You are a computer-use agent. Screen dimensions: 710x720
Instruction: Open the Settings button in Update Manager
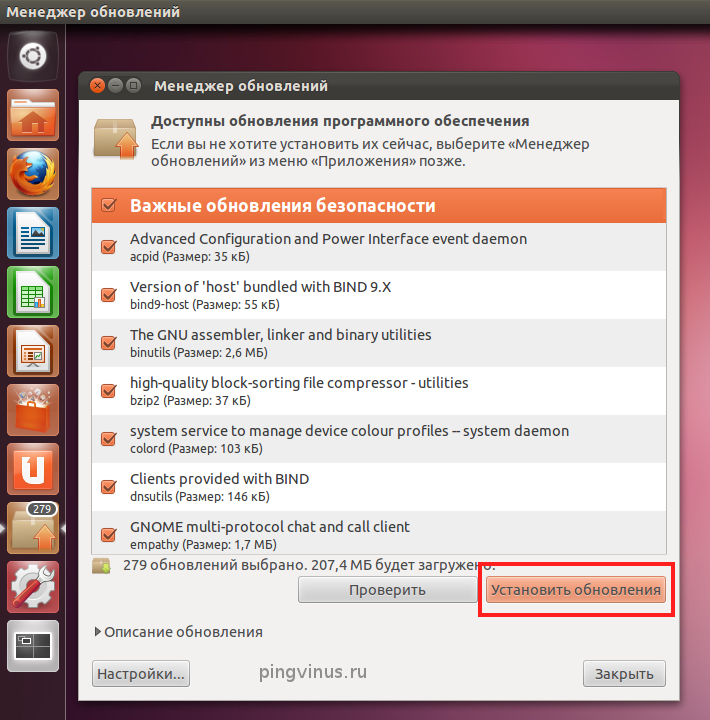(141, 674)
